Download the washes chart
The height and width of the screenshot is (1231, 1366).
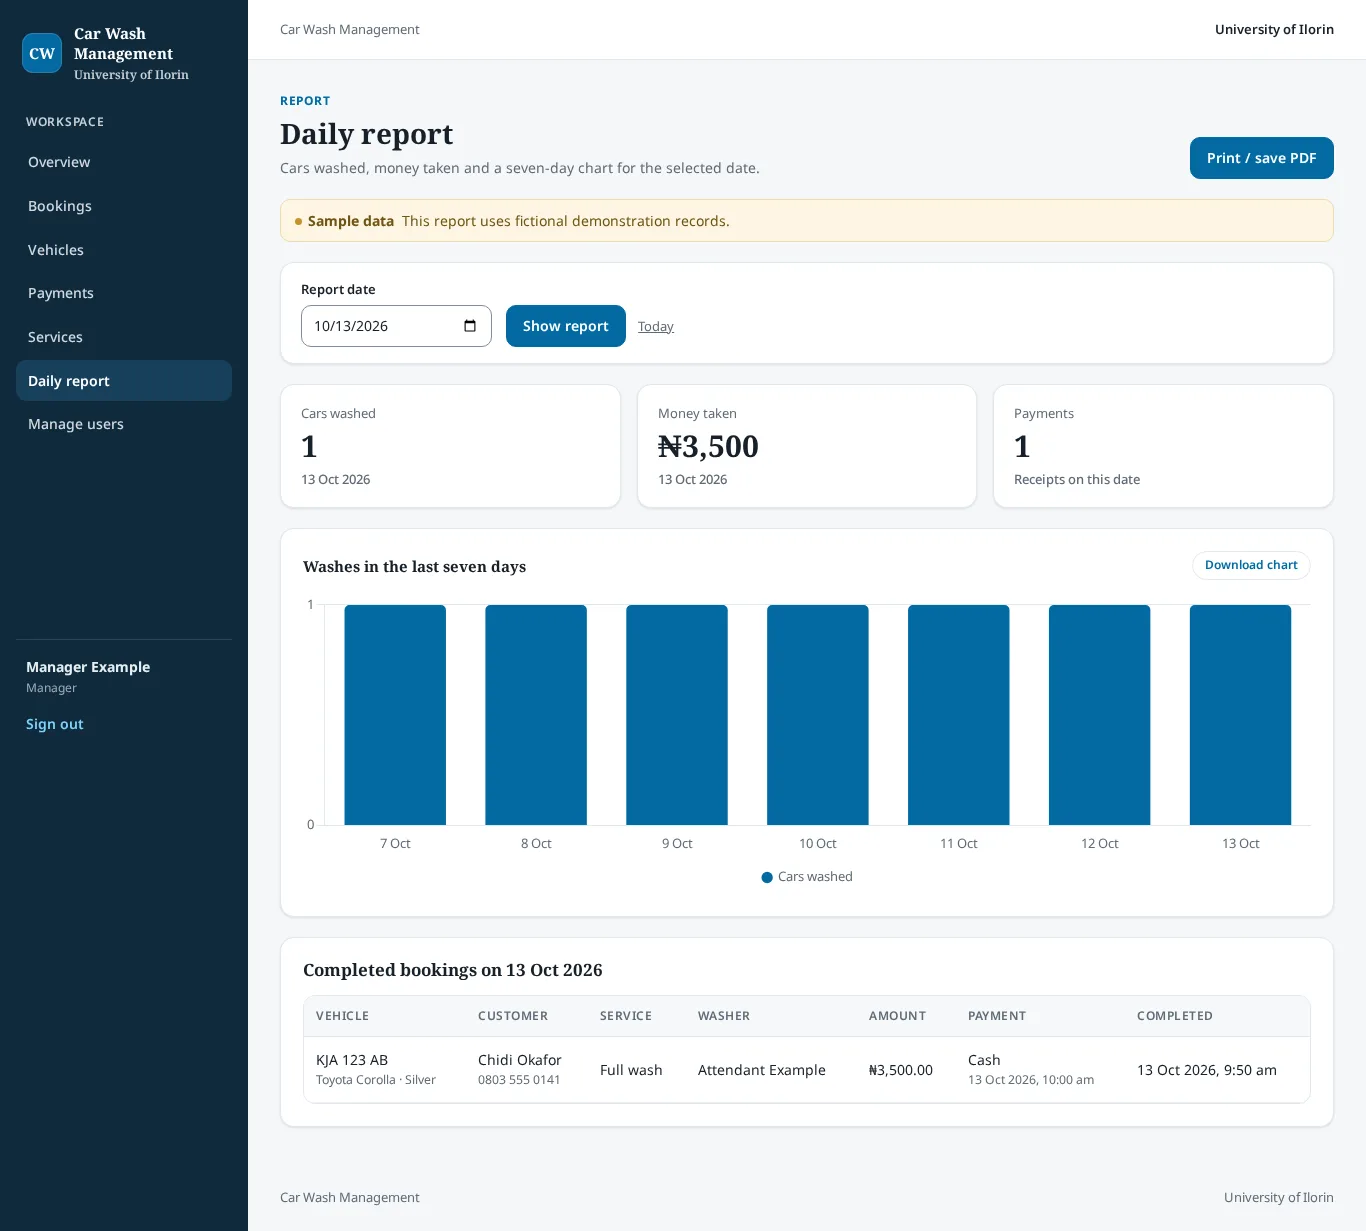[x=1251, y=565]
